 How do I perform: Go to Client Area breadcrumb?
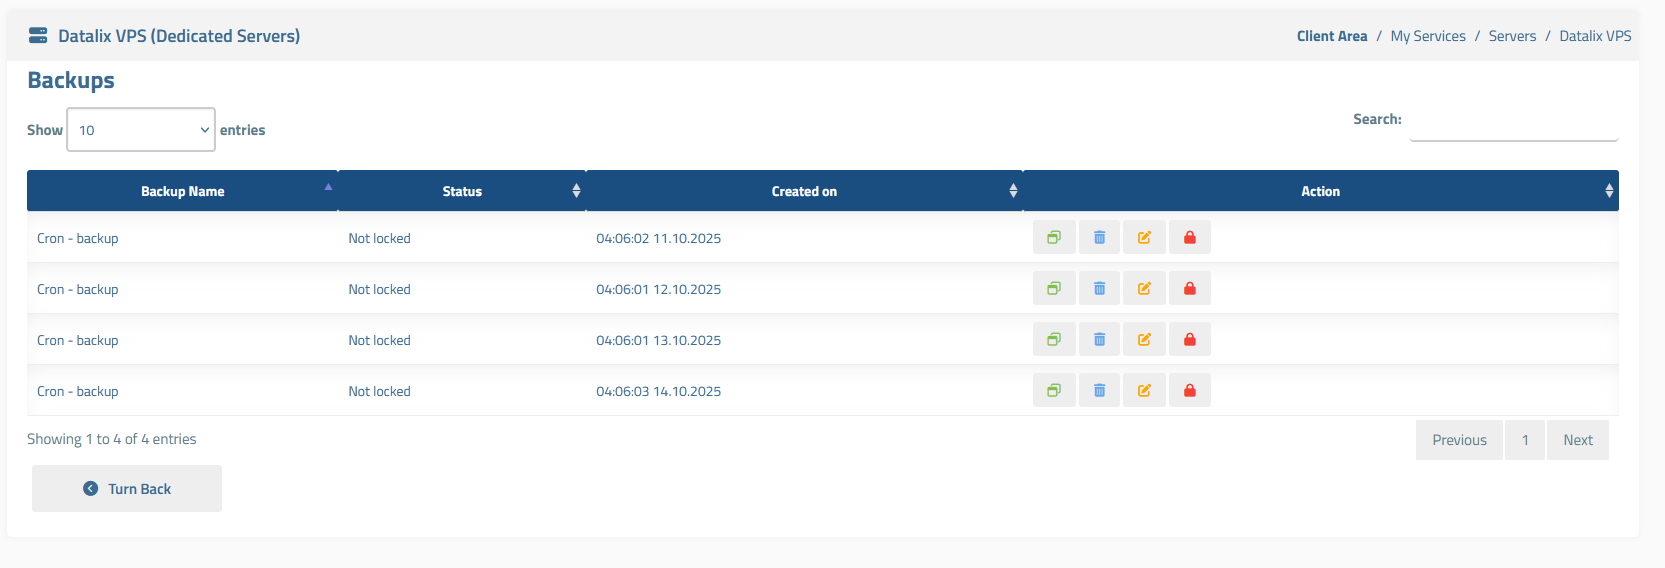tap(1331, 36)
